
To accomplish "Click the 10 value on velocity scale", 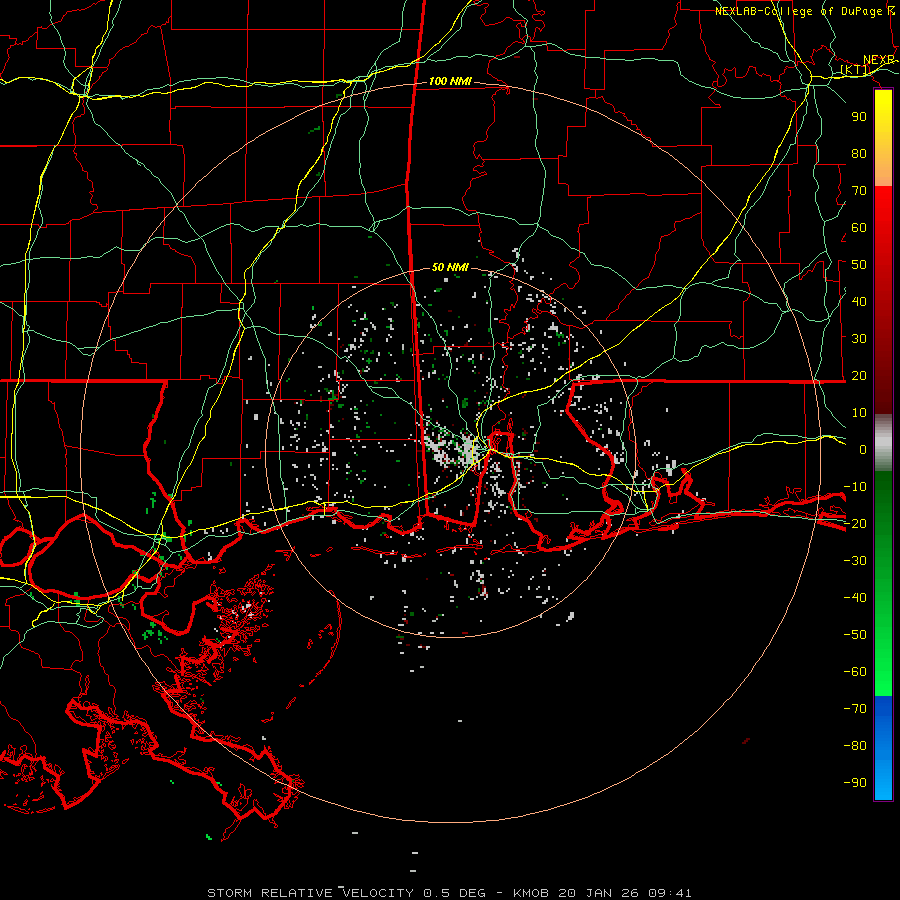I will coord(859,413).
